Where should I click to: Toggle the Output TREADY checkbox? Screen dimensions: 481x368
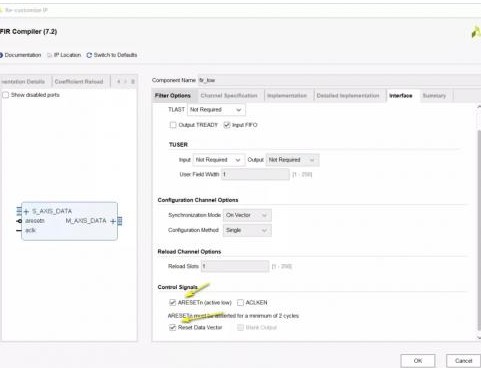point(173,125)
